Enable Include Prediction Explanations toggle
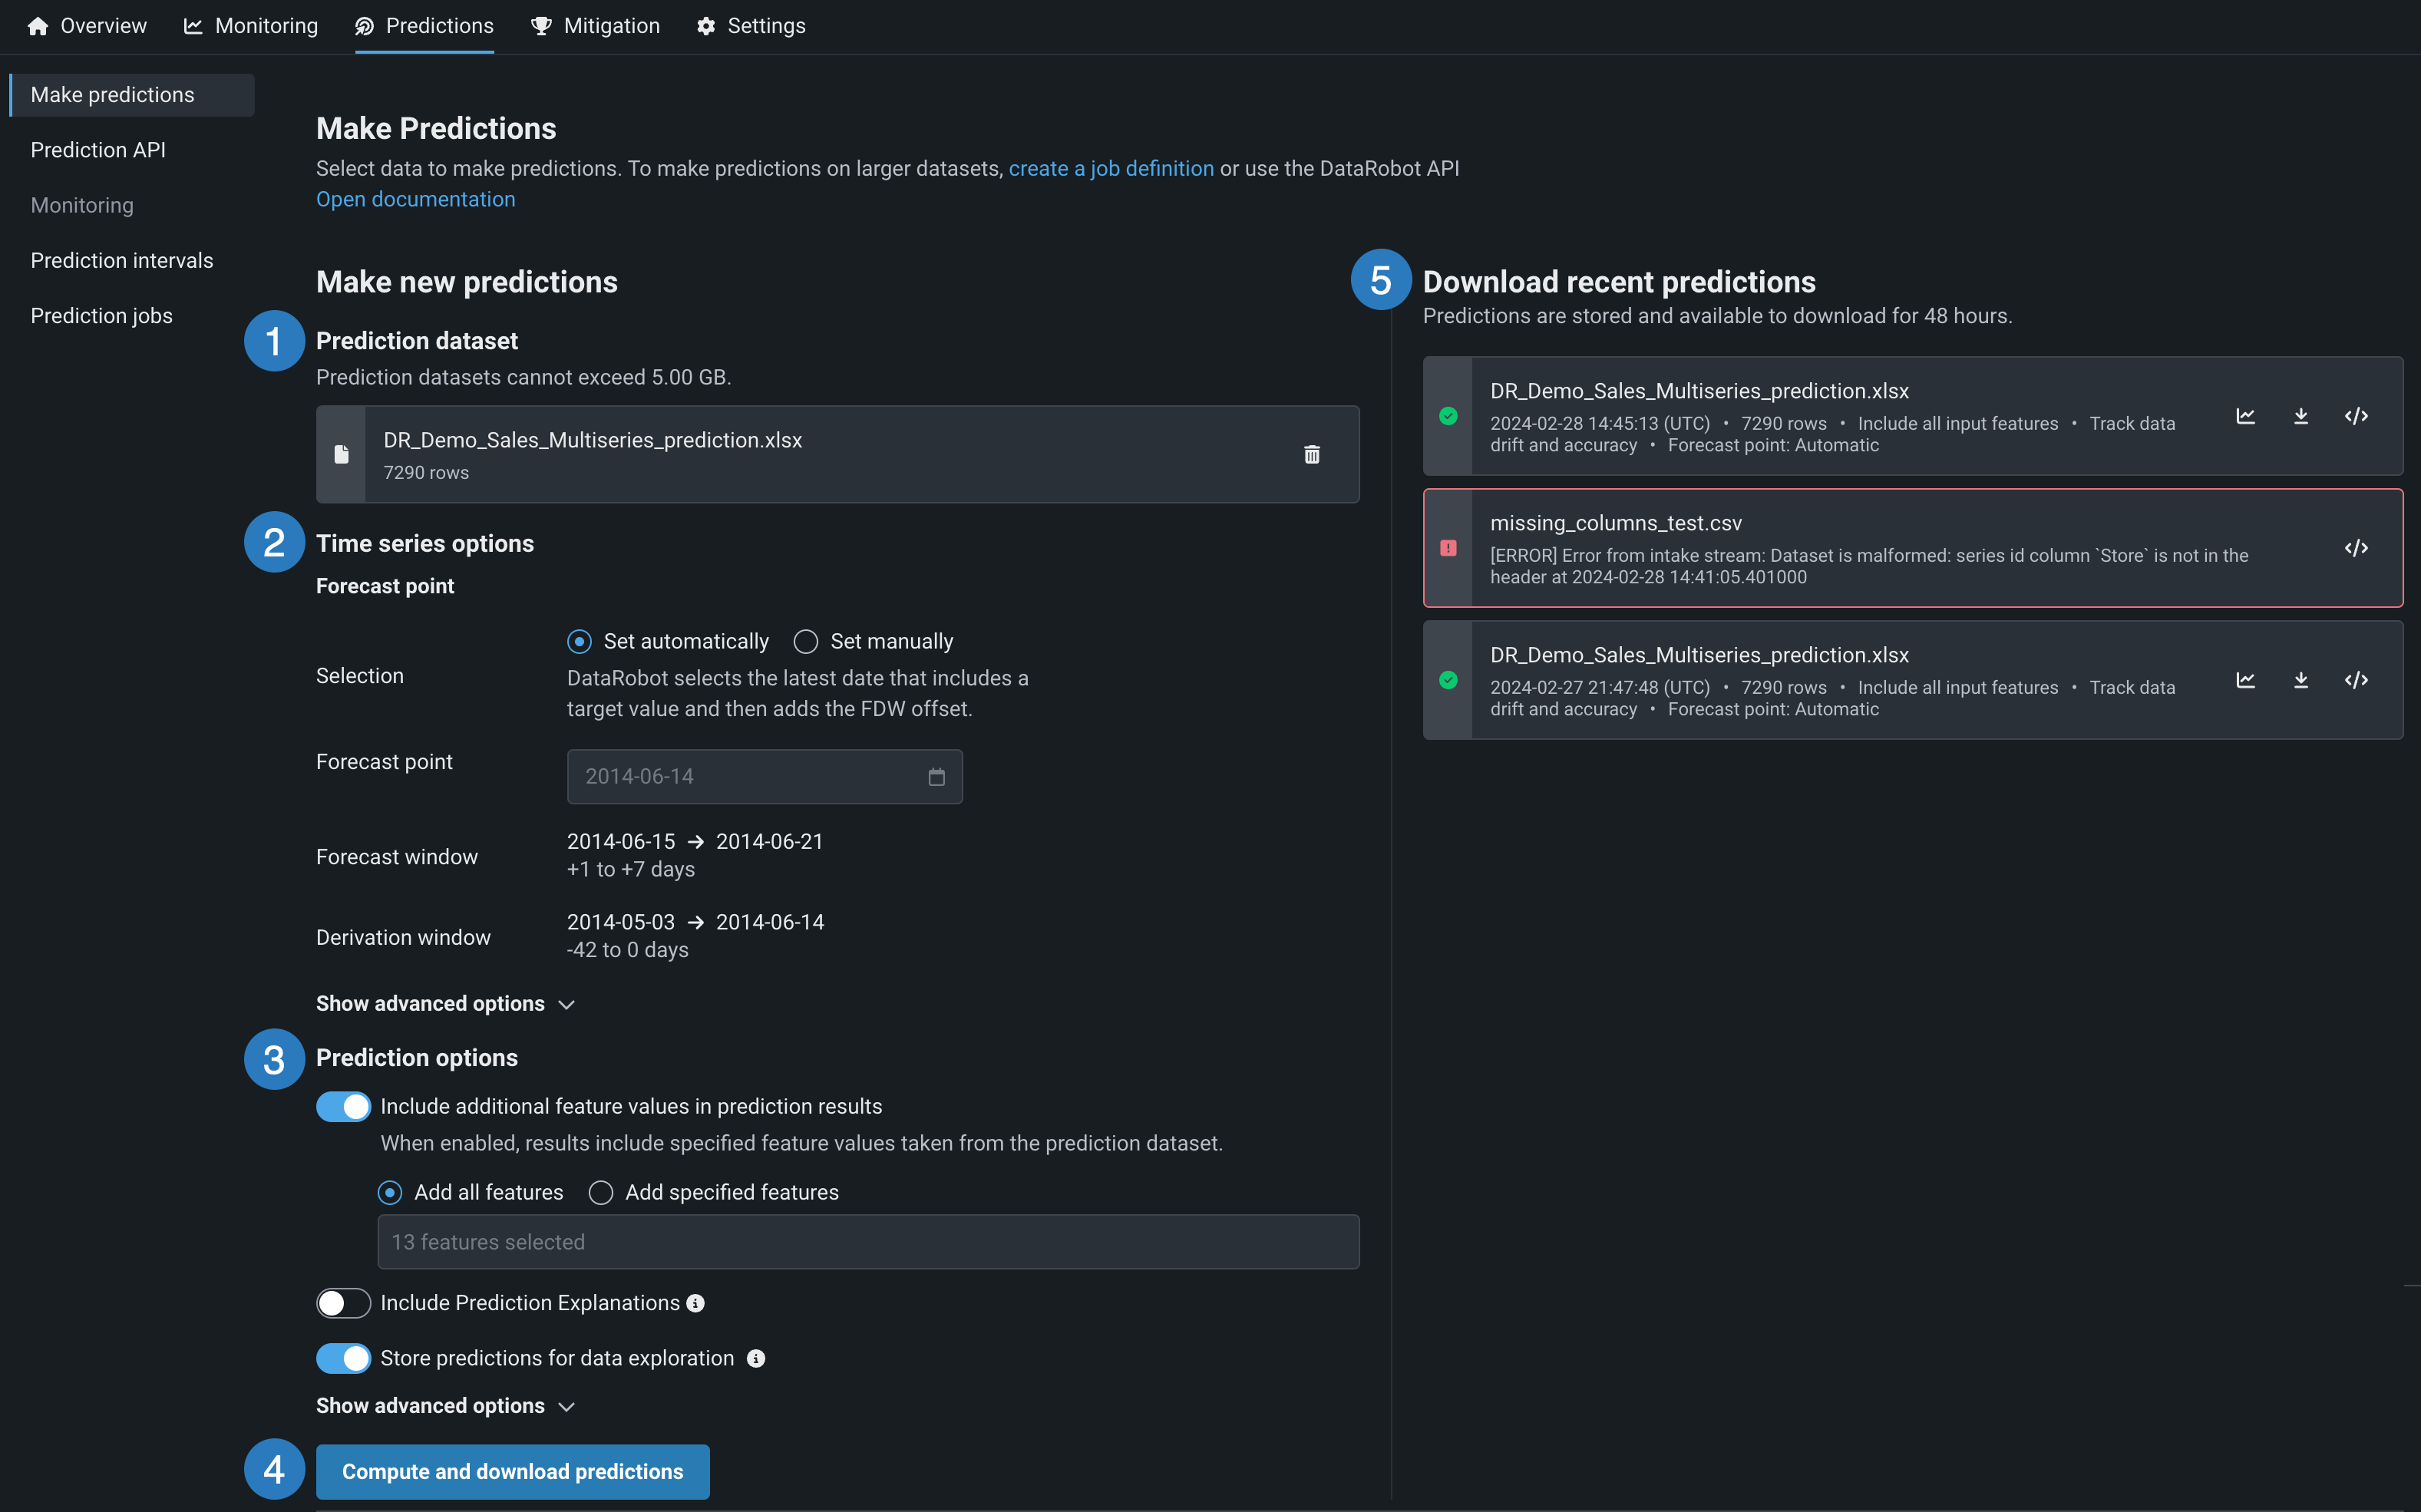2421x1512 pixels. click(x=343, y=1303)
